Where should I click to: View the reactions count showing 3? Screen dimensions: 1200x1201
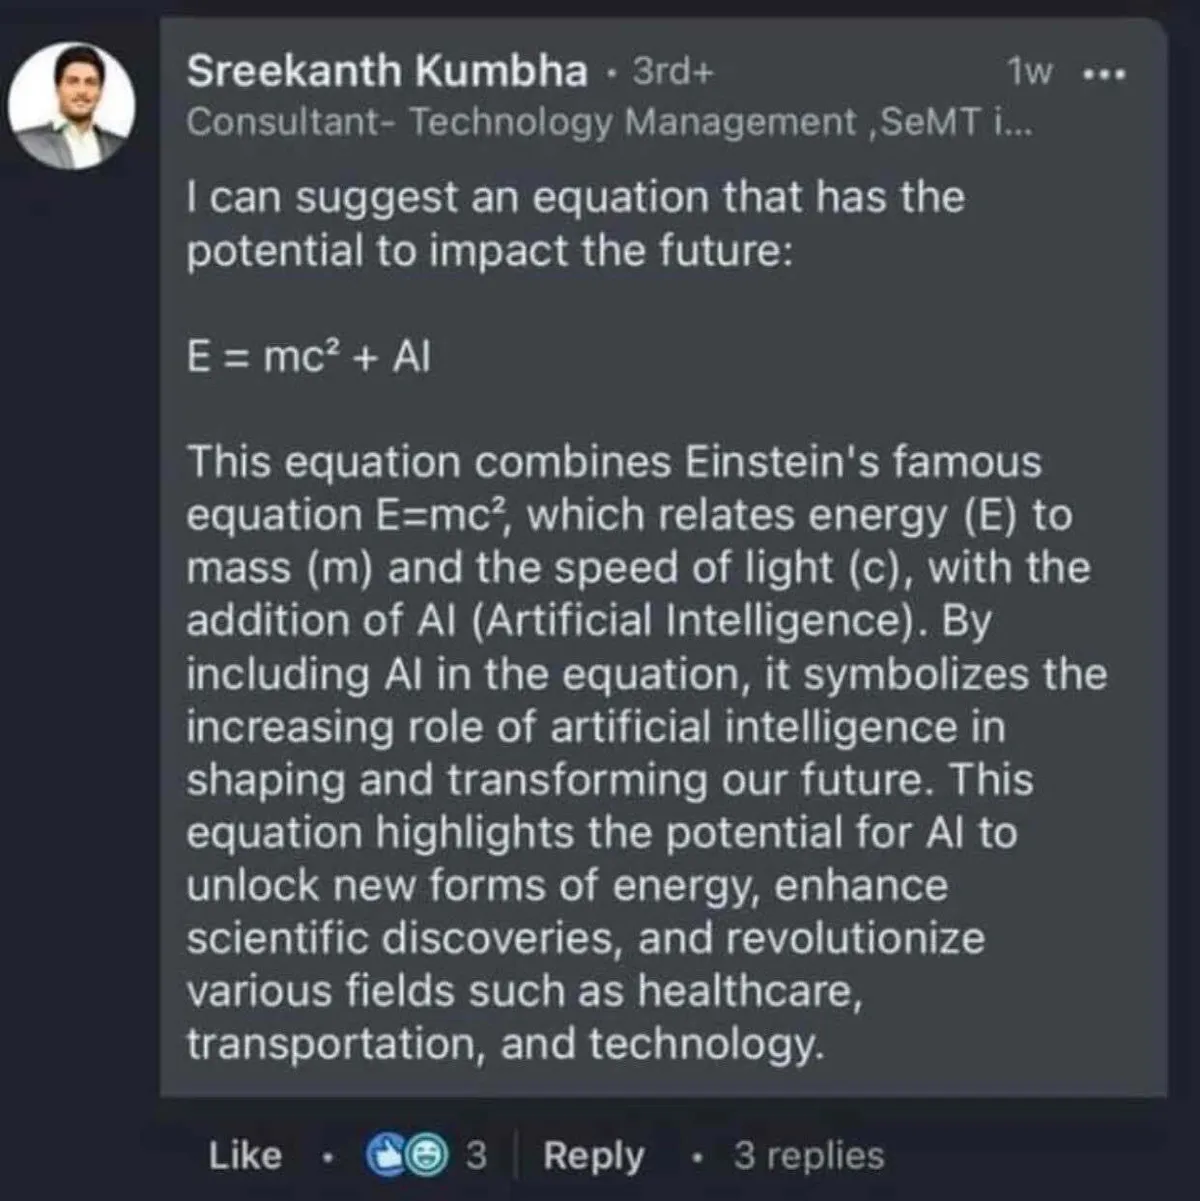476,1156
